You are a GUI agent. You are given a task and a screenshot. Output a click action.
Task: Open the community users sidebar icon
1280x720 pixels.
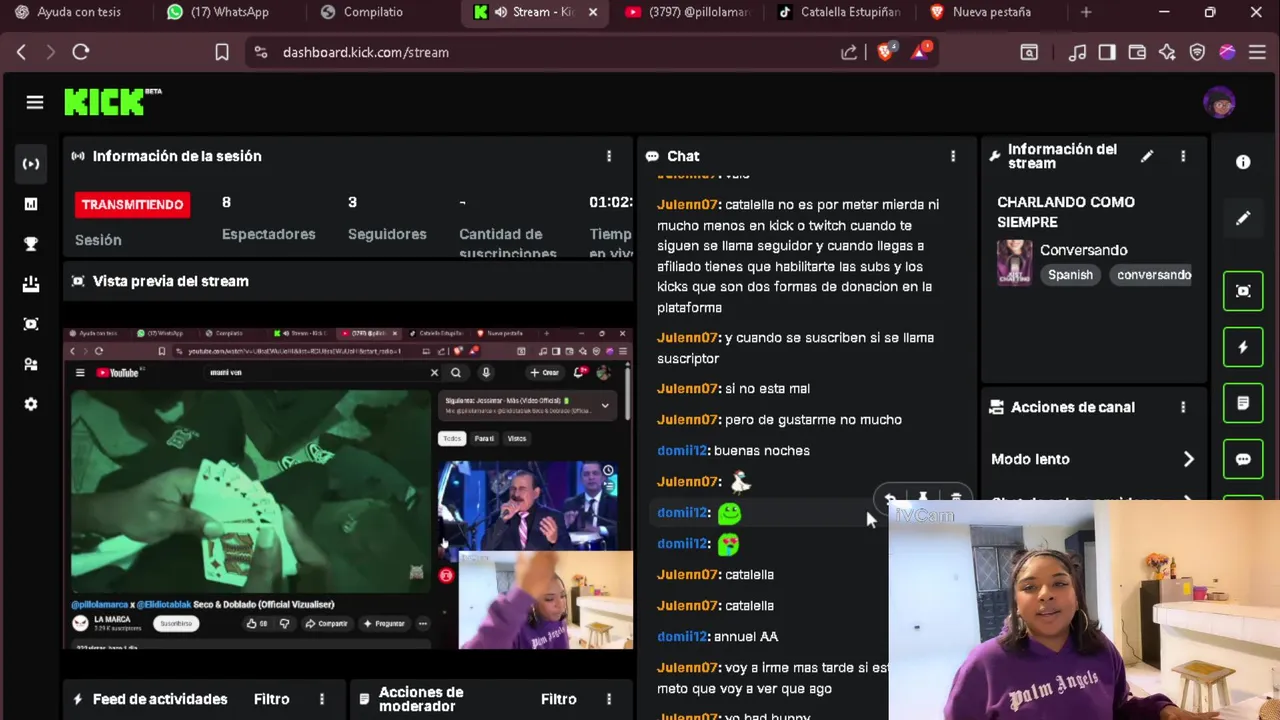coord(31,364)
